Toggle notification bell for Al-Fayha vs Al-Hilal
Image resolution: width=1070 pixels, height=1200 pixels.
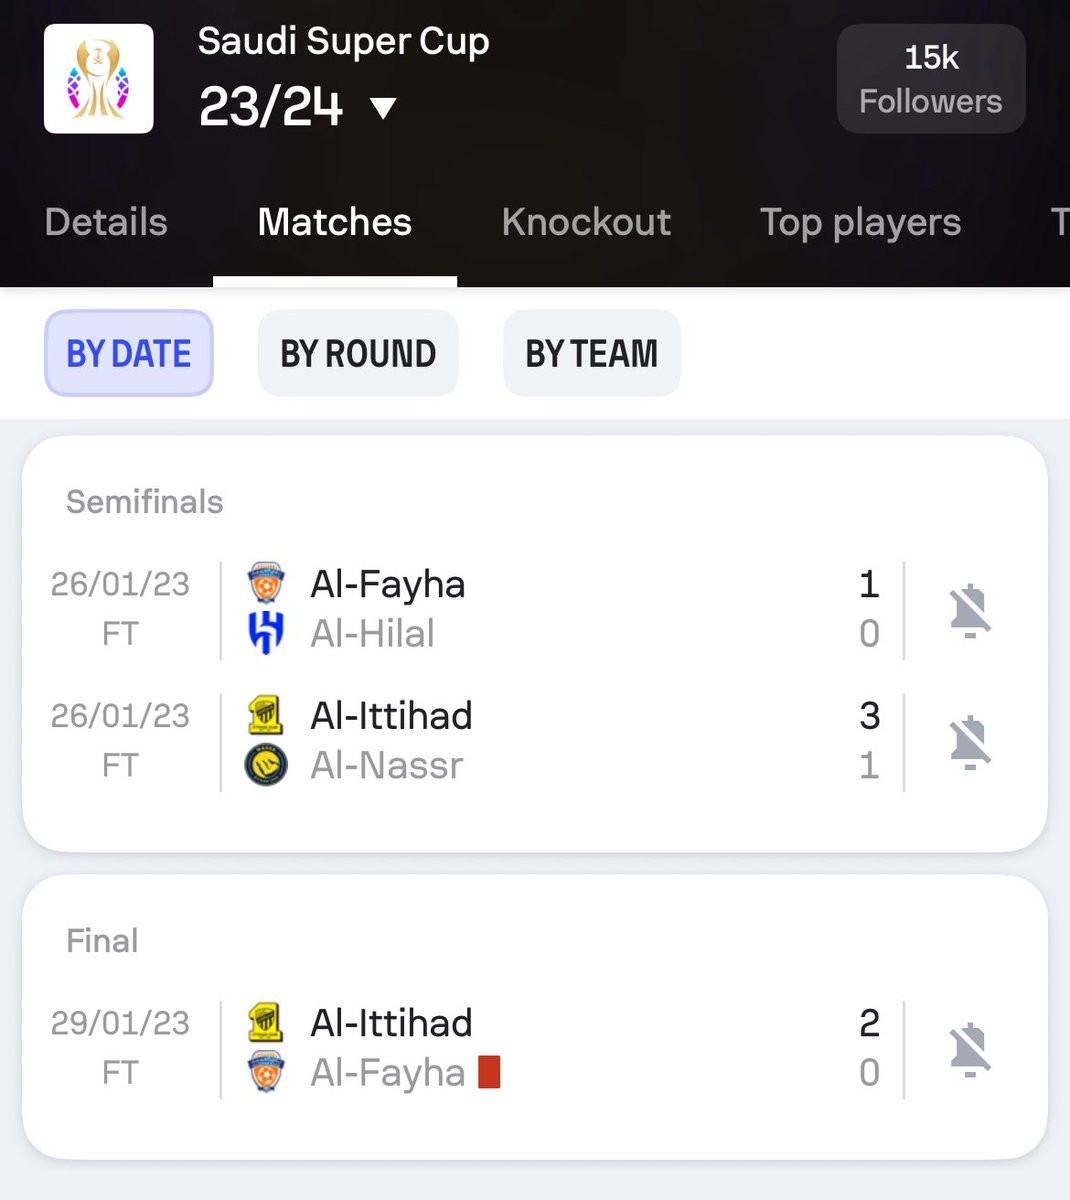point(970,610)
